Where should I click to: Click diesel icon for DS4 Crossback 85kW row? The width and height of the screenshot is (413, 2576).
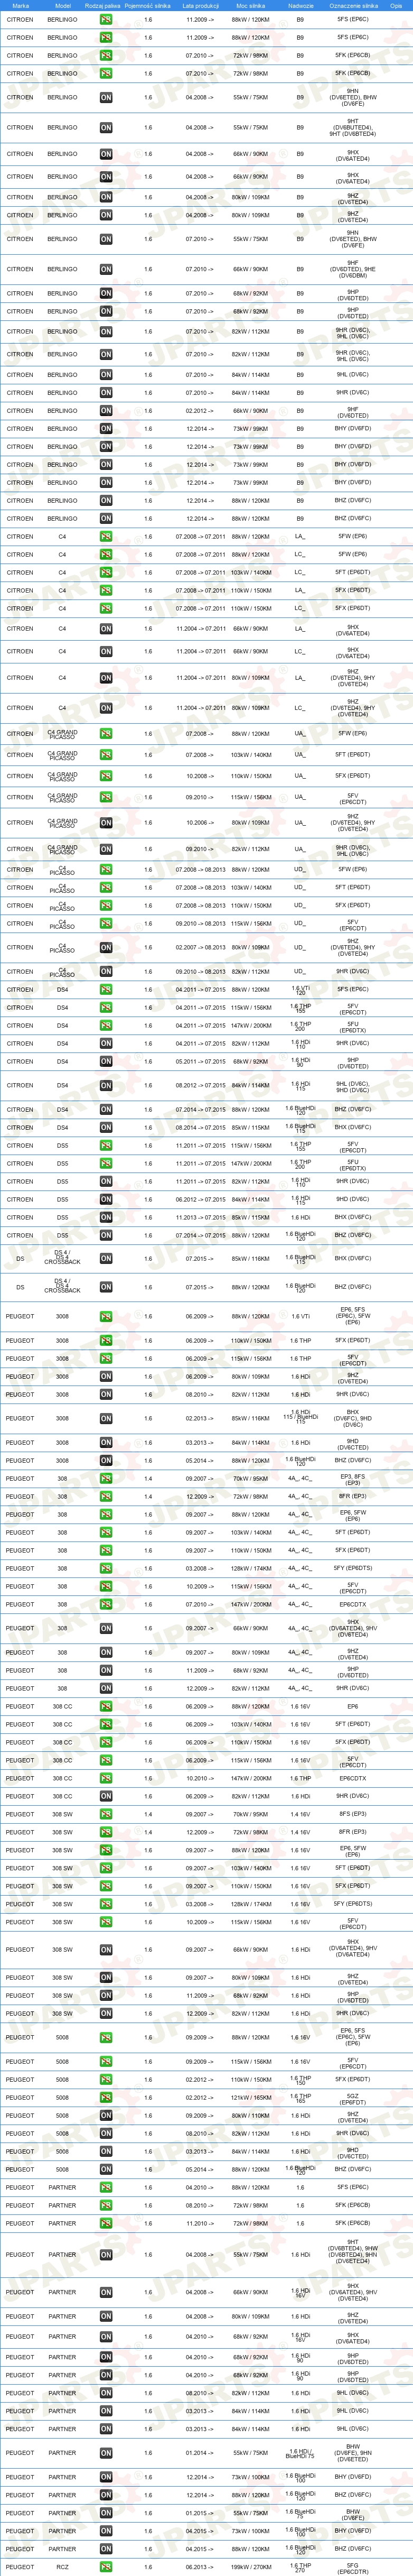click(x=106, y=1259)
